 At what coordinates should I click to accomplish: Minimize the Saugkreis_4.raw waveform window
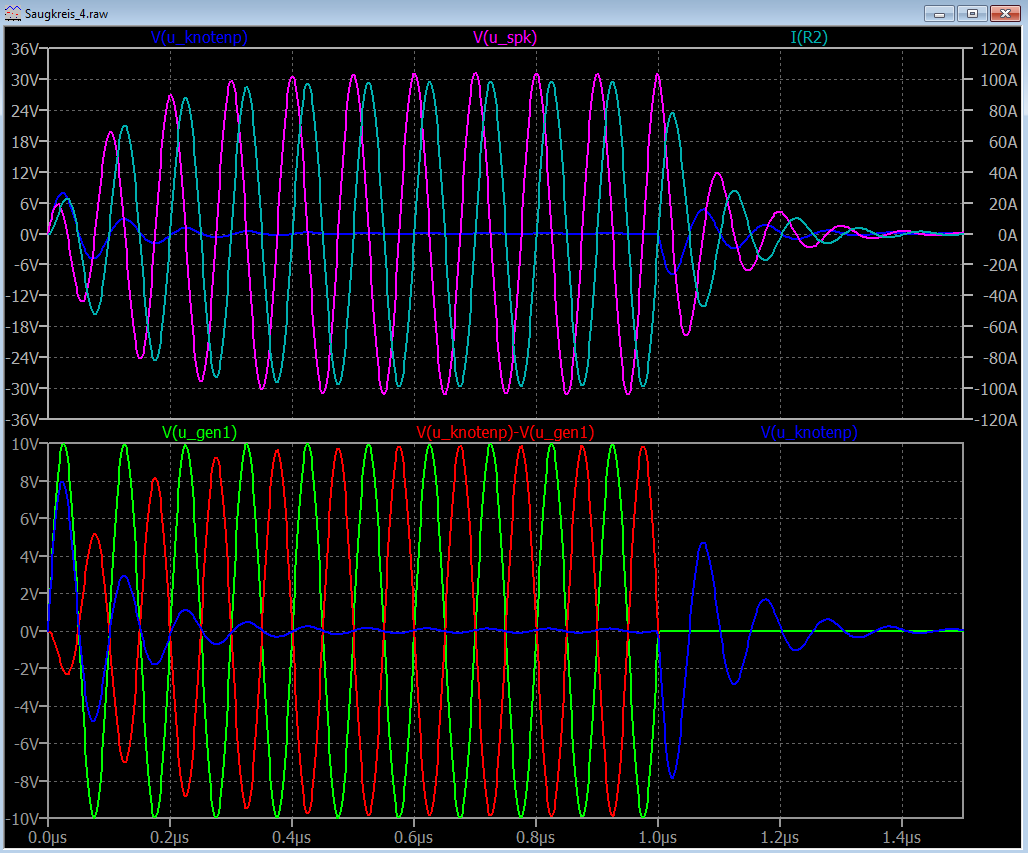pos(939,13)
